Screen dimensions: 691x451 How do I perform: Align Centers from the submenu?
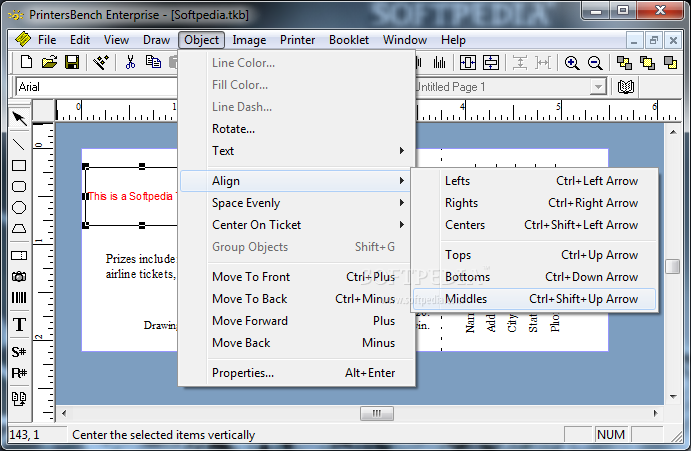pyautogui.click(x=535, y=225)
